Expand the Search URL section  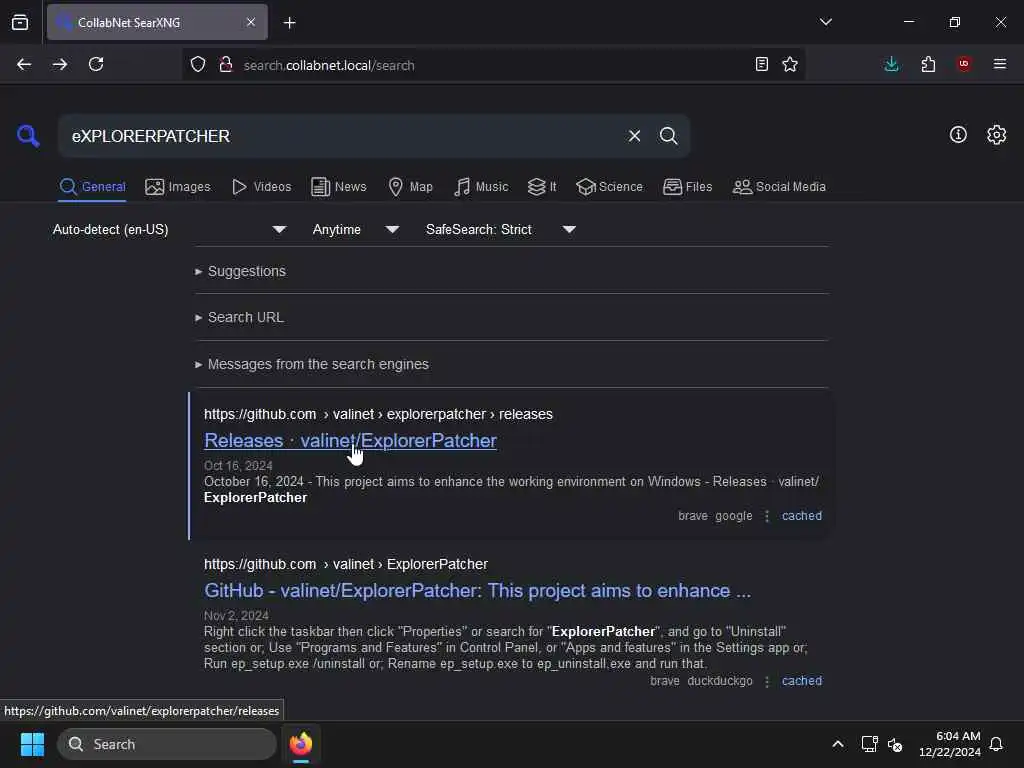(x=239, y=317)
